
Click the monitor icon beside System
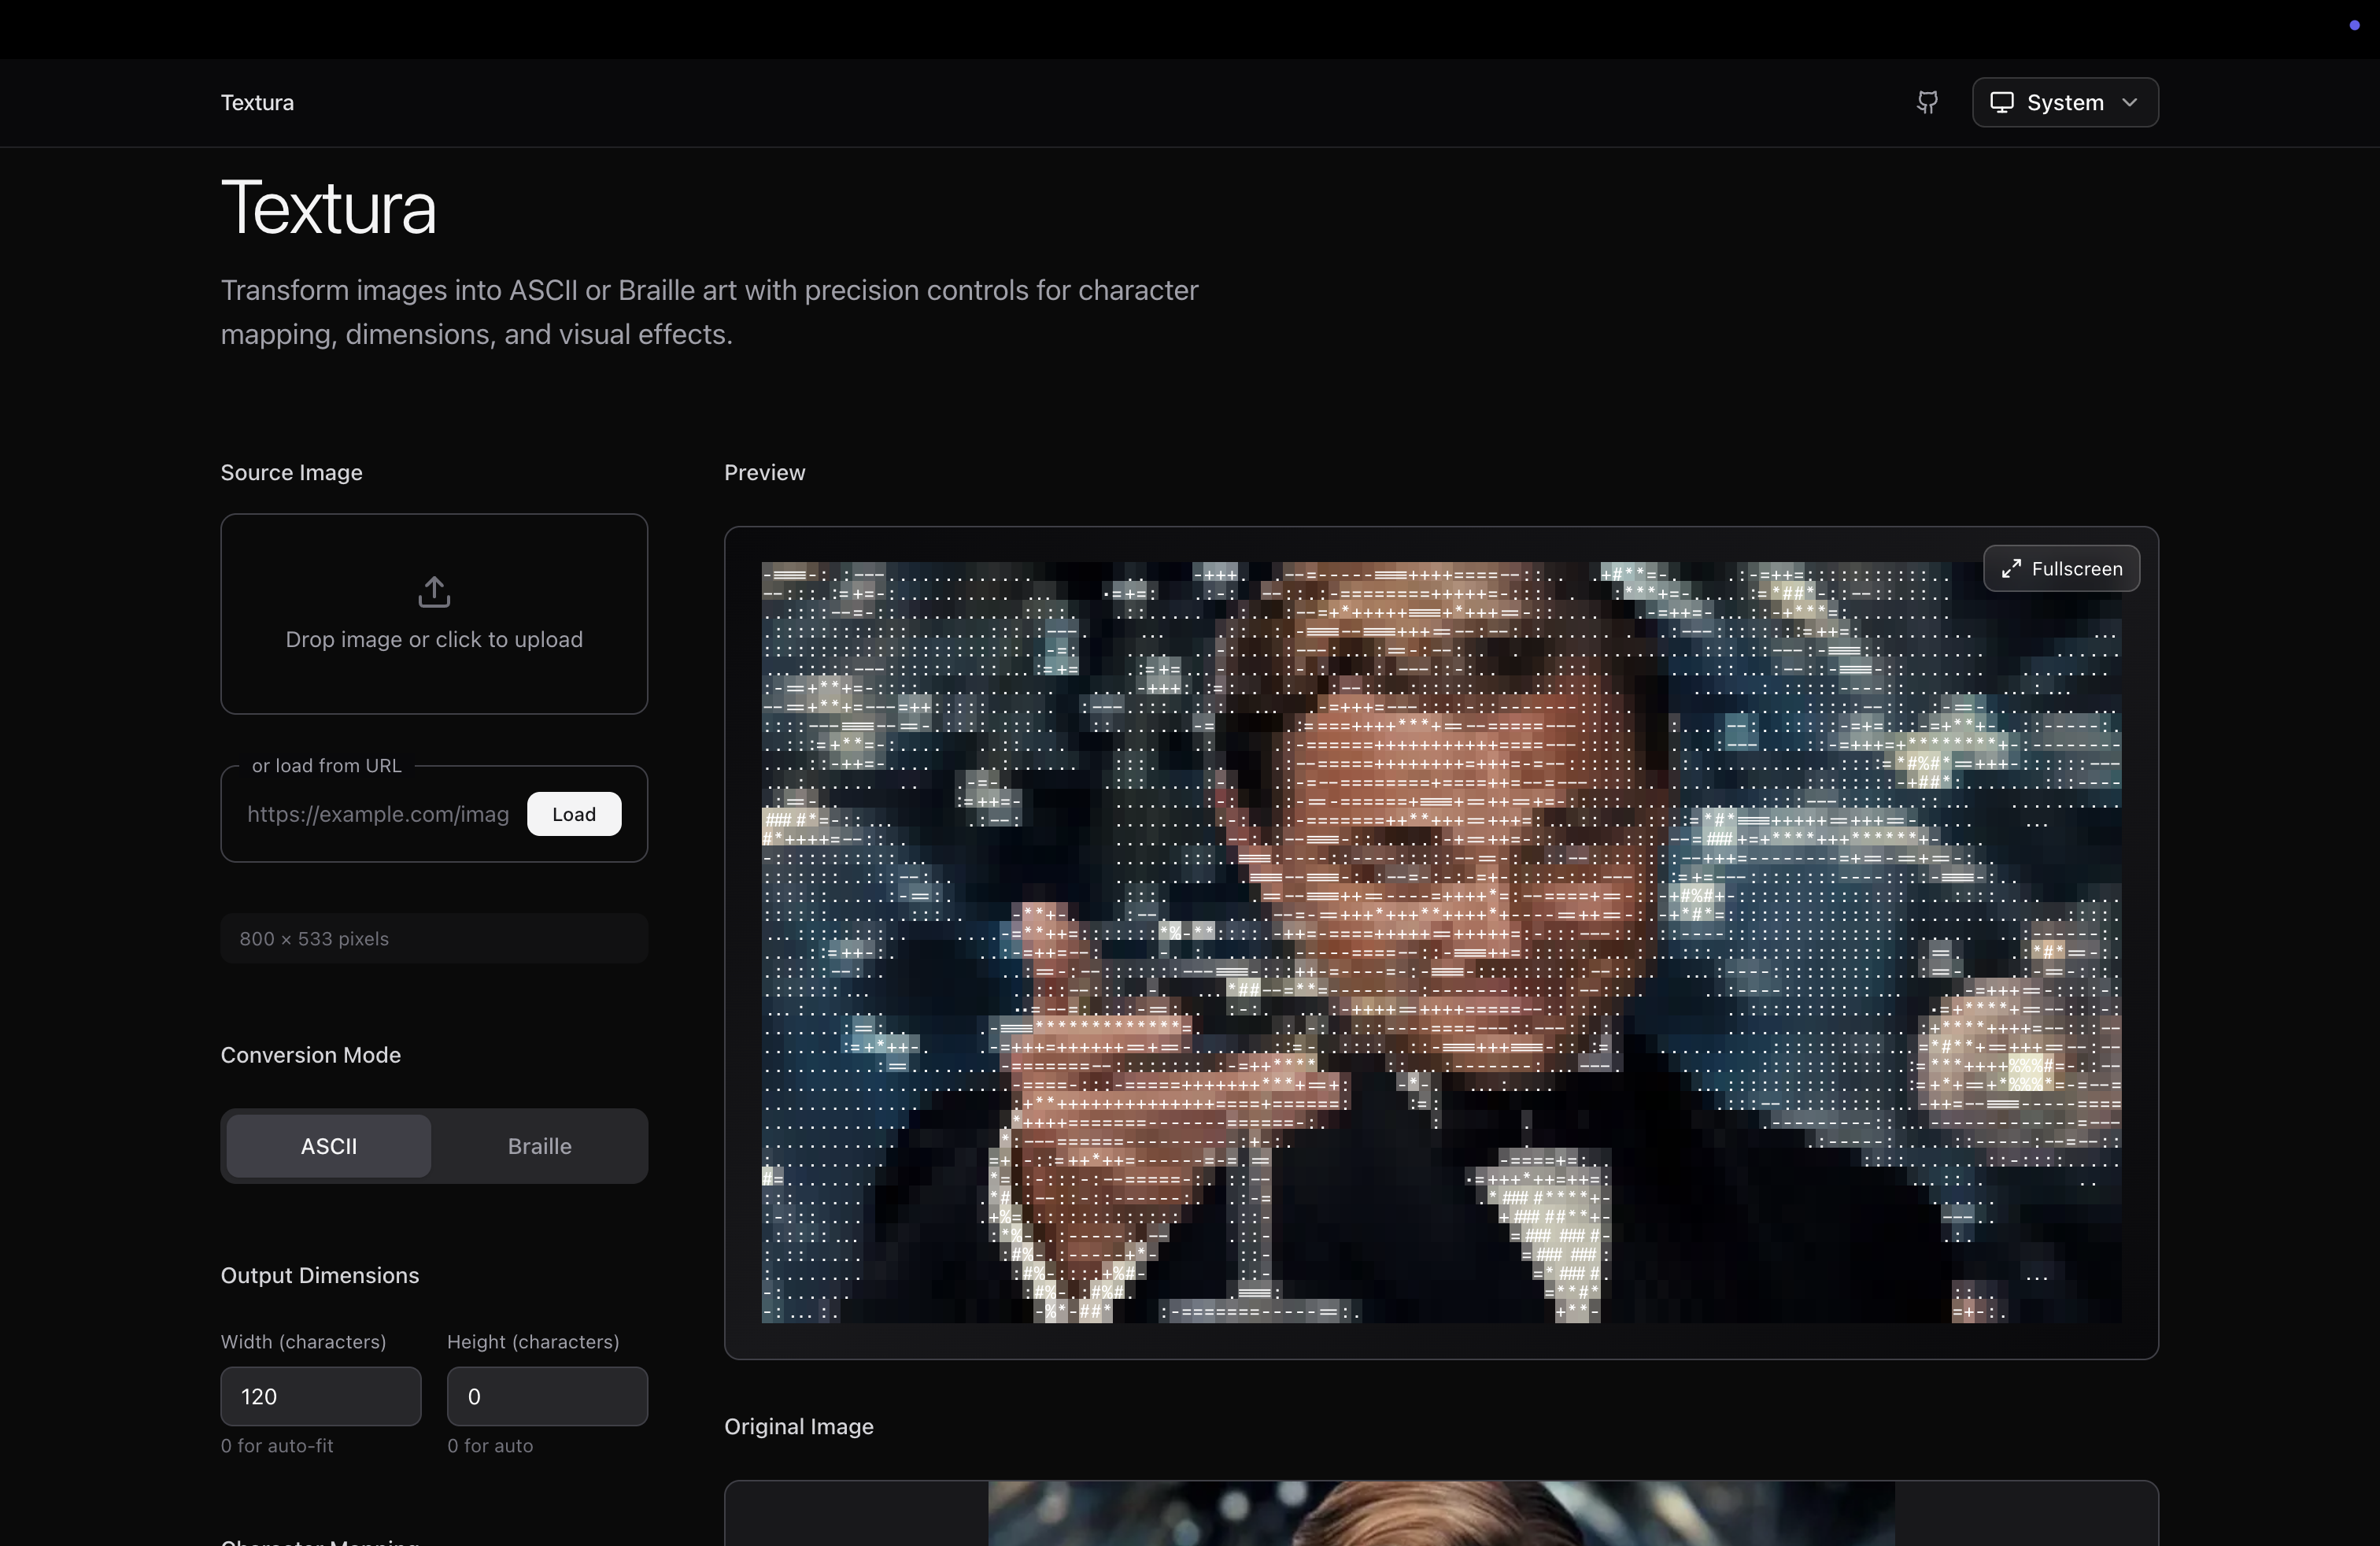pyautogui.click(x=2001, y=102)
